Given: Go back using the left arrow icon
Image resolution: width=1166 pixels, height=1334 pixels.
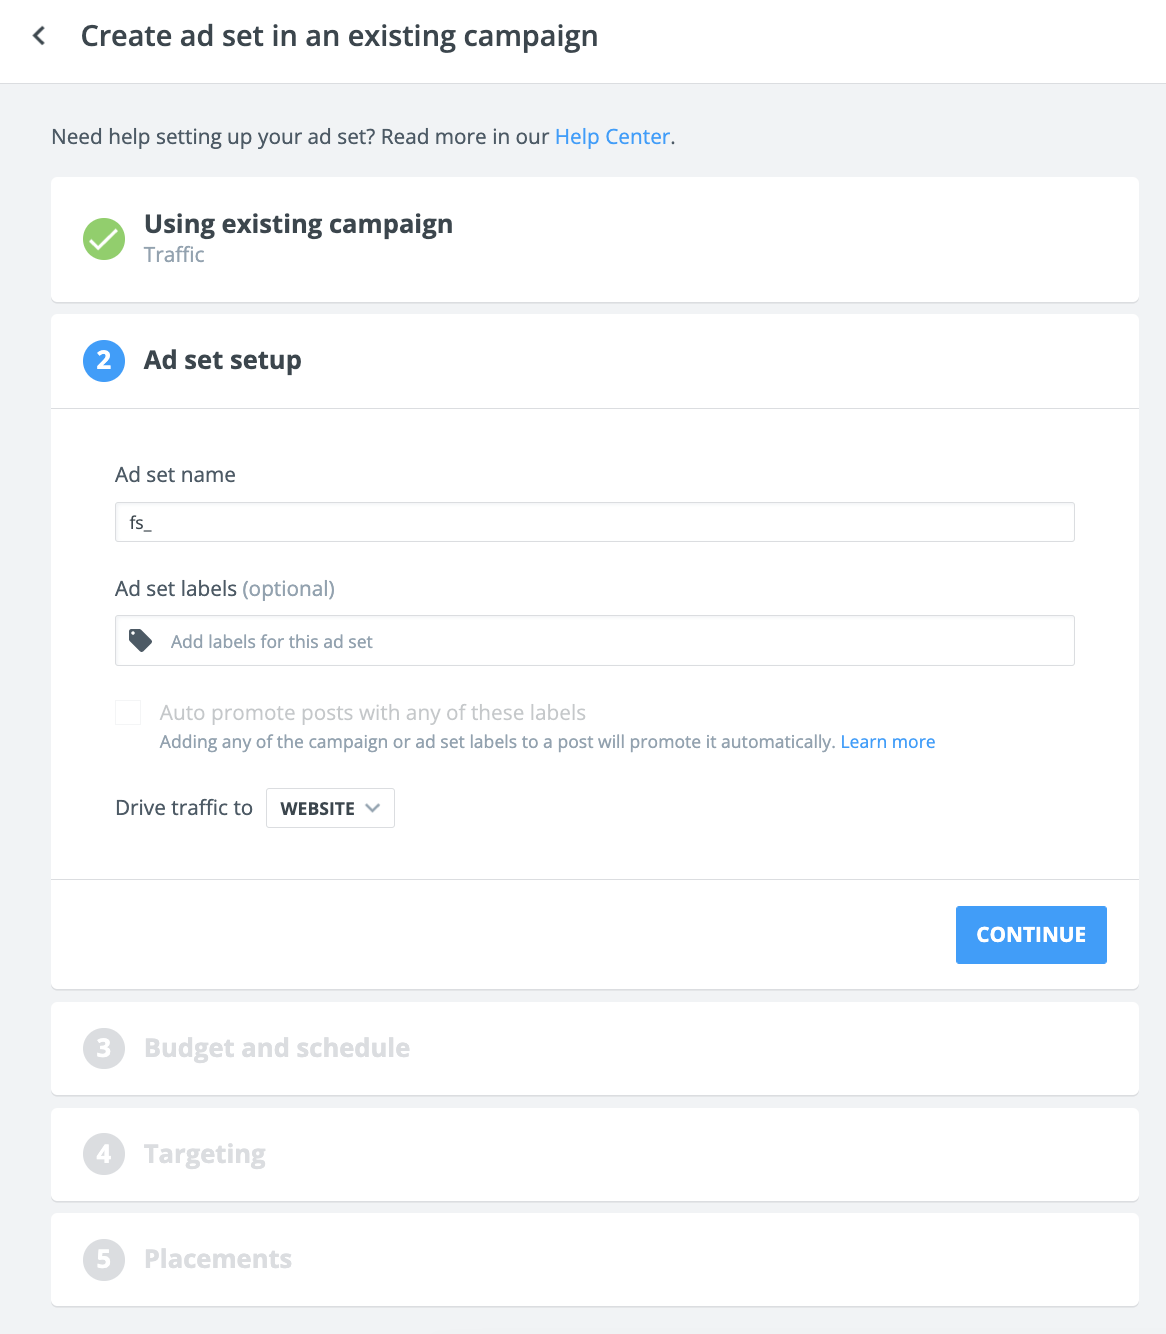Looking at the screenshot, I should 39,36.
